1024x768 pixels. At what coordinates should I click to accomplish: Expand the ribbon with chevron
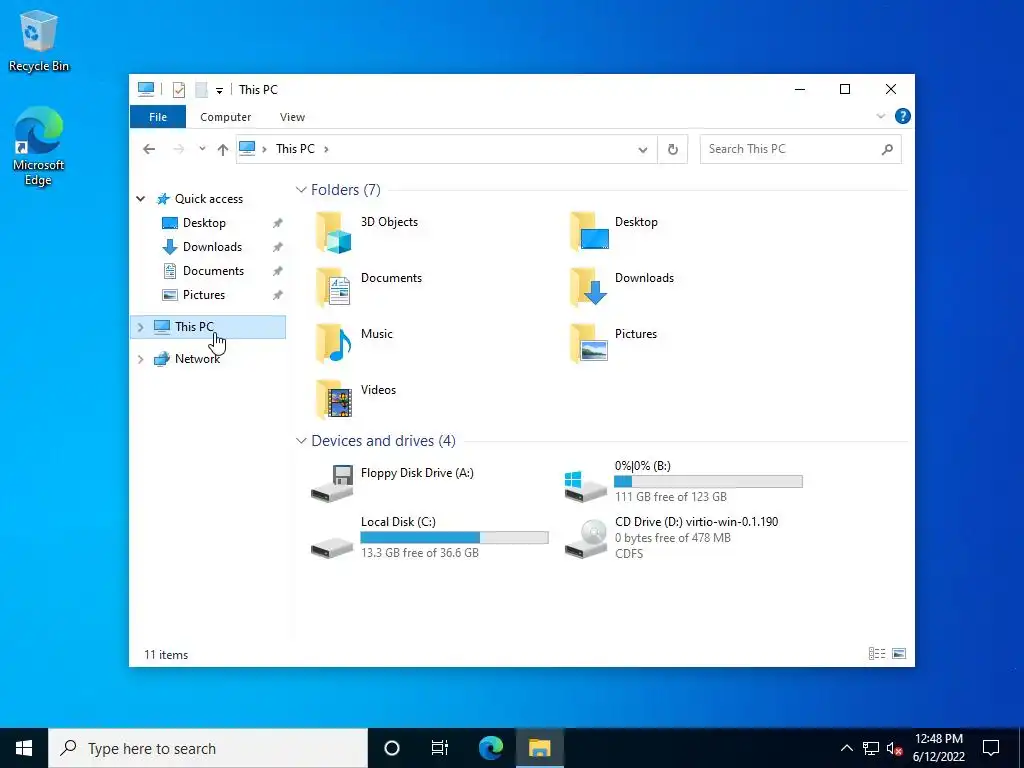(880, 116)
